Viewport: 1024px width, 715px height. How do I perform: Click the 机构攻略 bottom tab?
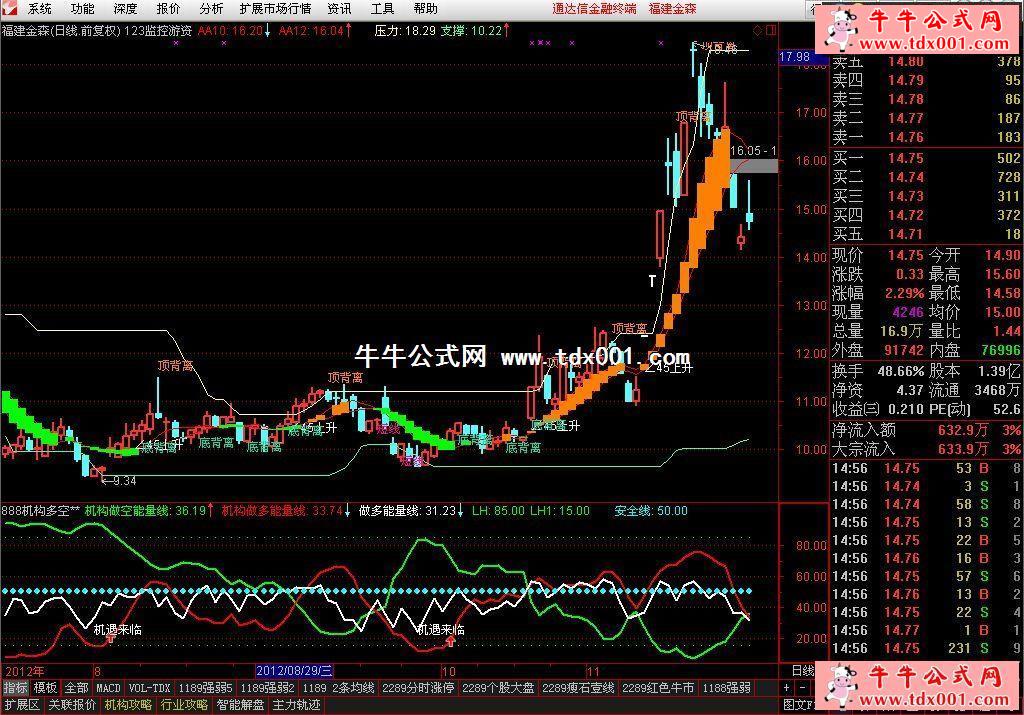(128, 705)
